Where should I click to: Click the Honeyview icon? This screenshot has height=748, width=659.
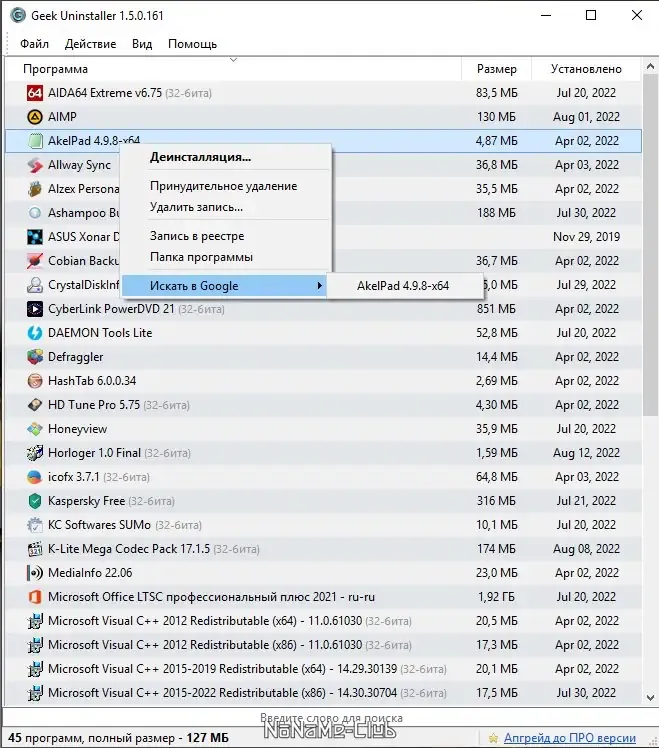[x=35, y=428]
